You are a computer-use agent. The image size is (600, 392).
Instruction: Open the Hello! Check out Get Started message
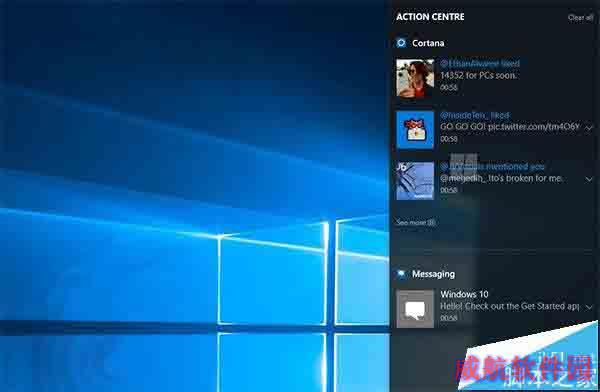509,306
